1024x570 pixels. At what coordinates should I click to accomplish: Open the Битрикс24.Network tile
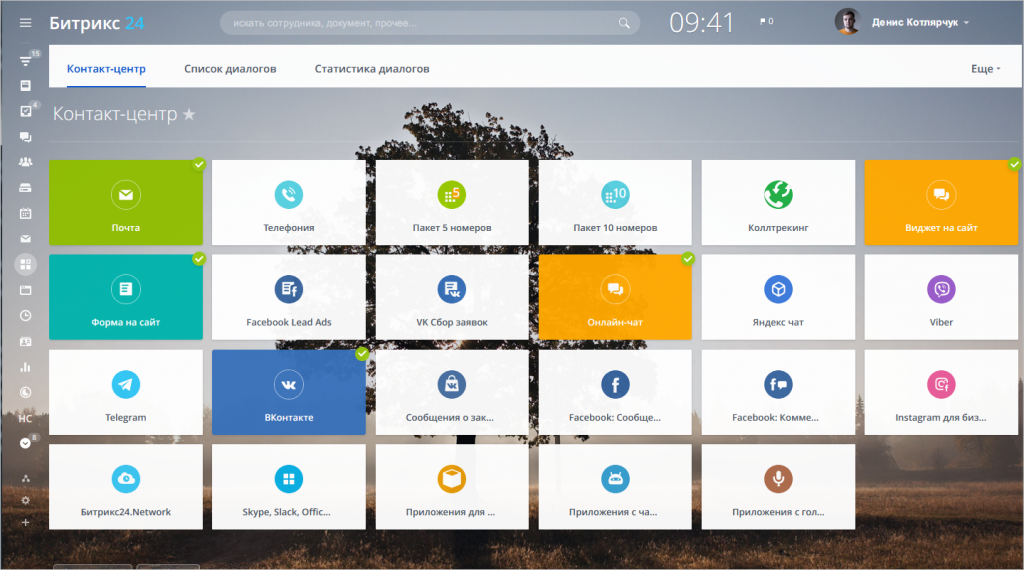pyautogui.click(x=125, y=487)
